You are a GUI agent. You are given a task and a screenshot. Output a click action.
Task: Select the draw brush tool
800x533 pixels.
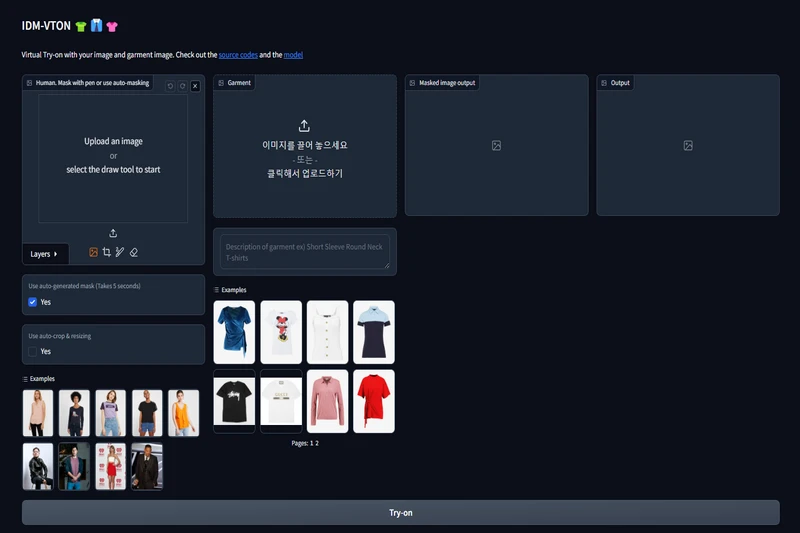[120, 253]
